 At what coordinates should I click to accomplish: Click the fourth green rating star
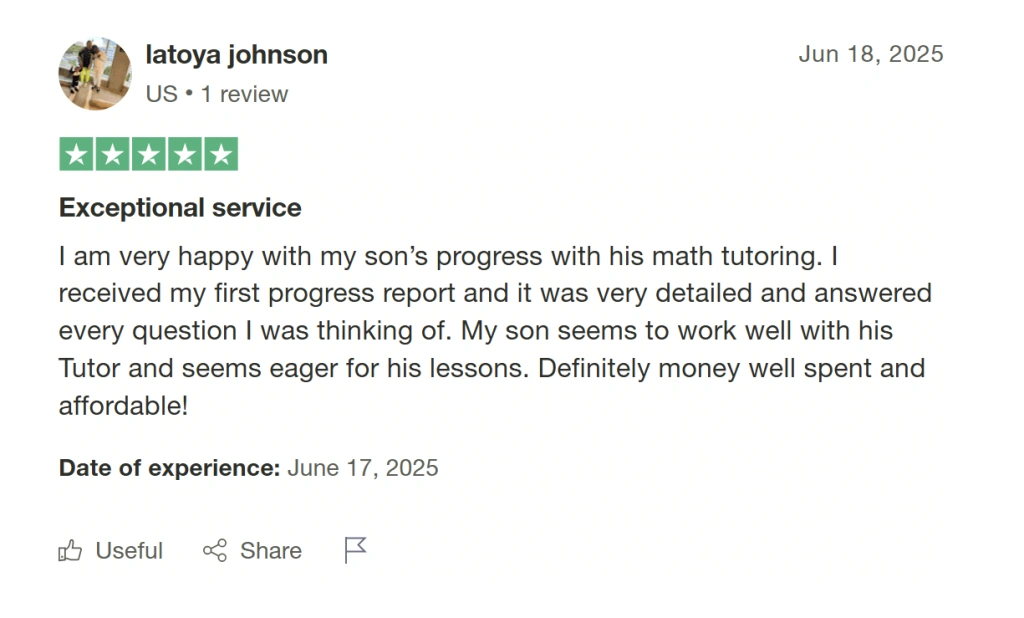point(184,155)
